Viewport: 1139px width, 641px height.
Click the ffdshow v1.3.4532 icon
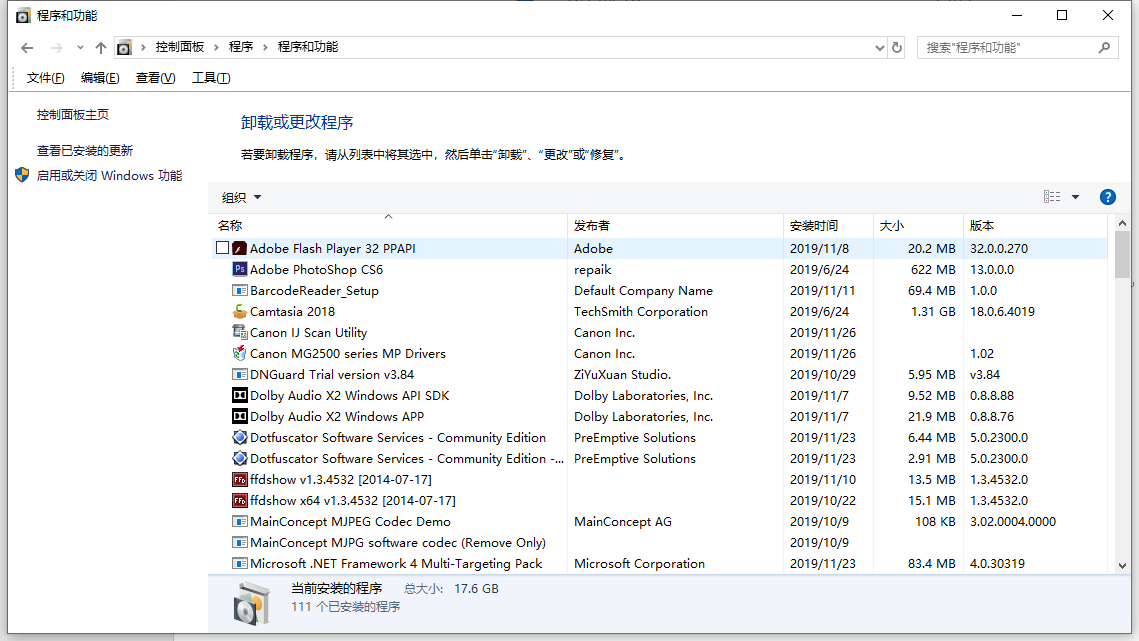point(240,480)
